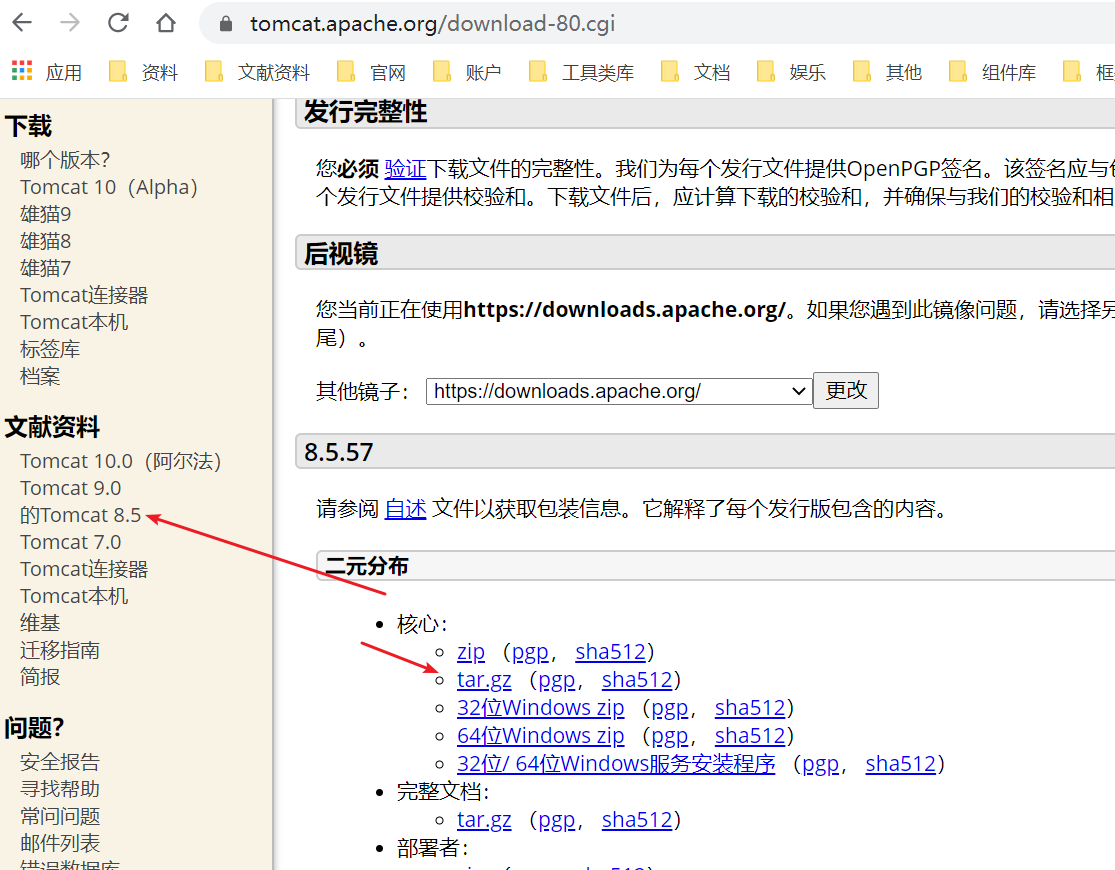Open the 文献资料 bookmark folder
Image resolution: width=1115 pixels, height=870 pixels.
click(x=257, y=72)
